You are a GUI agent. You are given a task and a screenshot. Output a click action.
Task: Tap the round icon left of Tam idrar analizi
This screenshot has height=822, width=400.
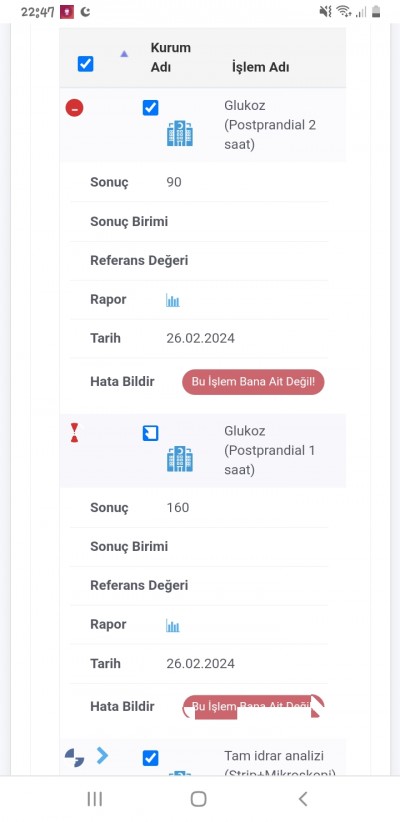74,758
